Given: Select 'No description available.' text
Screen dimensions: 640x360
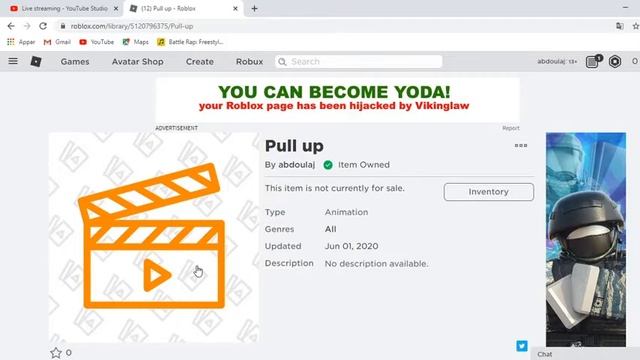Looking at the screenshot, I should click(x=377, y=264).
